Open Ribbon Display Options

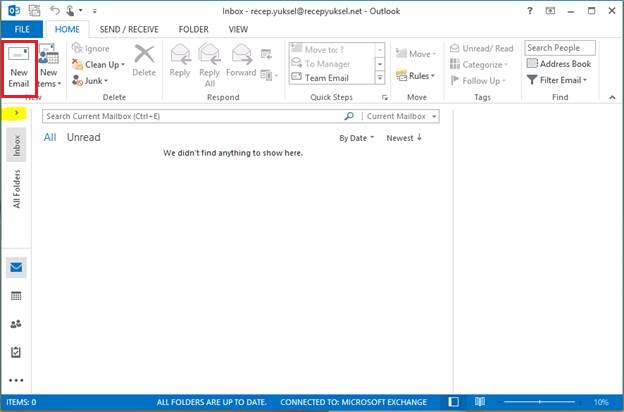550,11
